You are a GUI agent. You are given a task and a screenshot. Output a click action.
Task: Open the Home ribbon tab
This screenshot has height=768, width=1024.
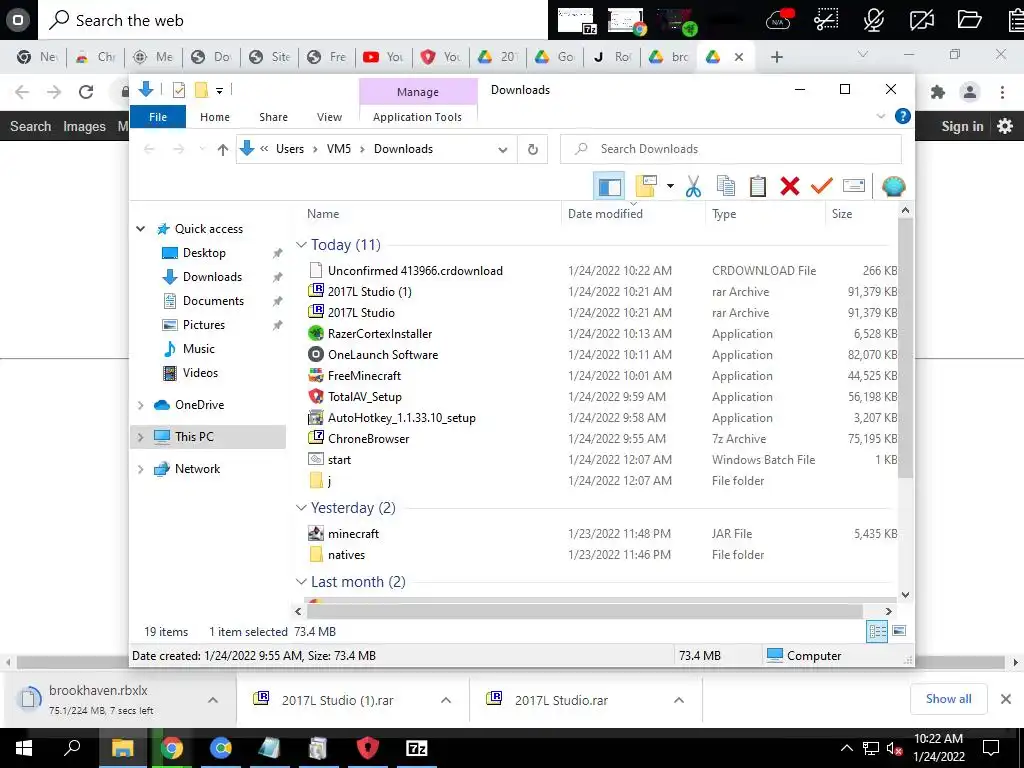(215, 117)
